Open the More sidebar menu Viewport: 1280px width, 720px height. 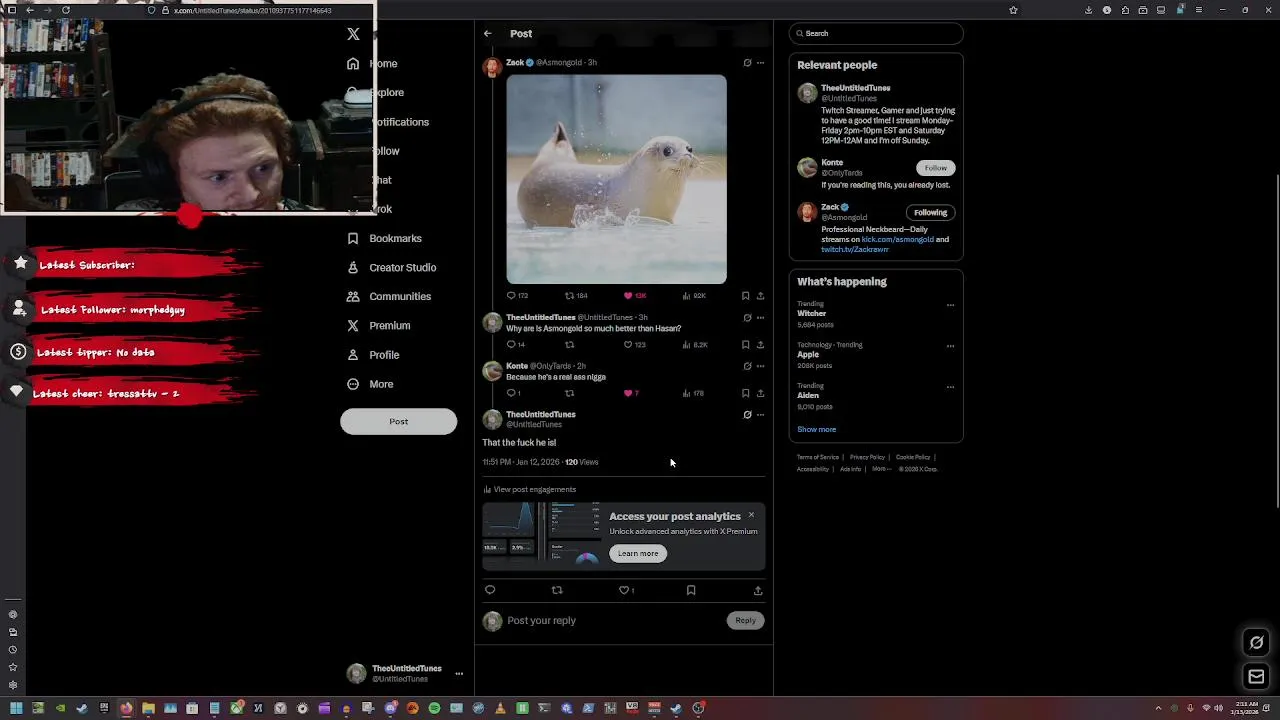tap(369, 384)
